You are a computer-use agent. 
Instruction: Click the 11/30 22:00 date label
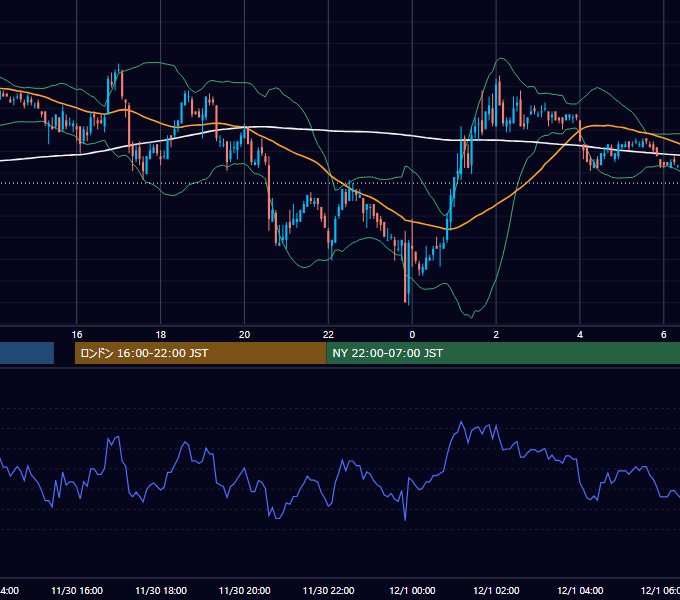[328, 590]
